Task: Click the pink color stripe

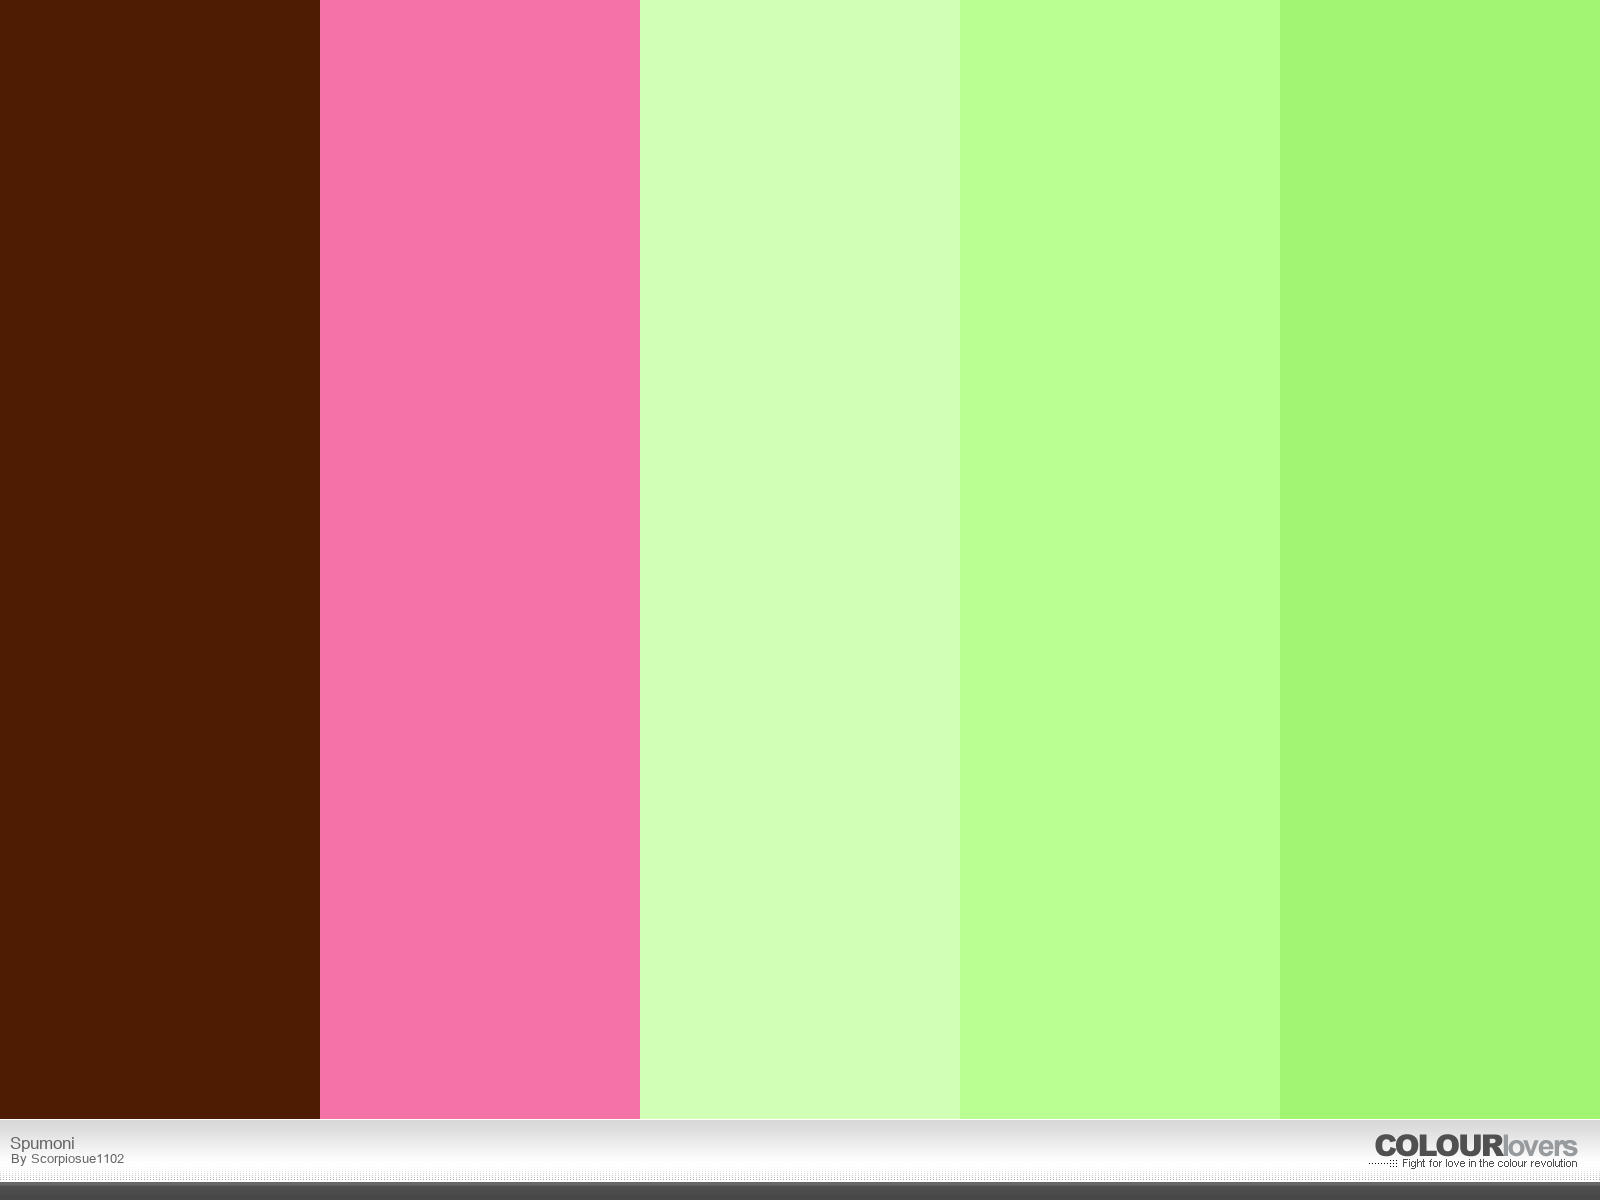Action: coord(480,559)
